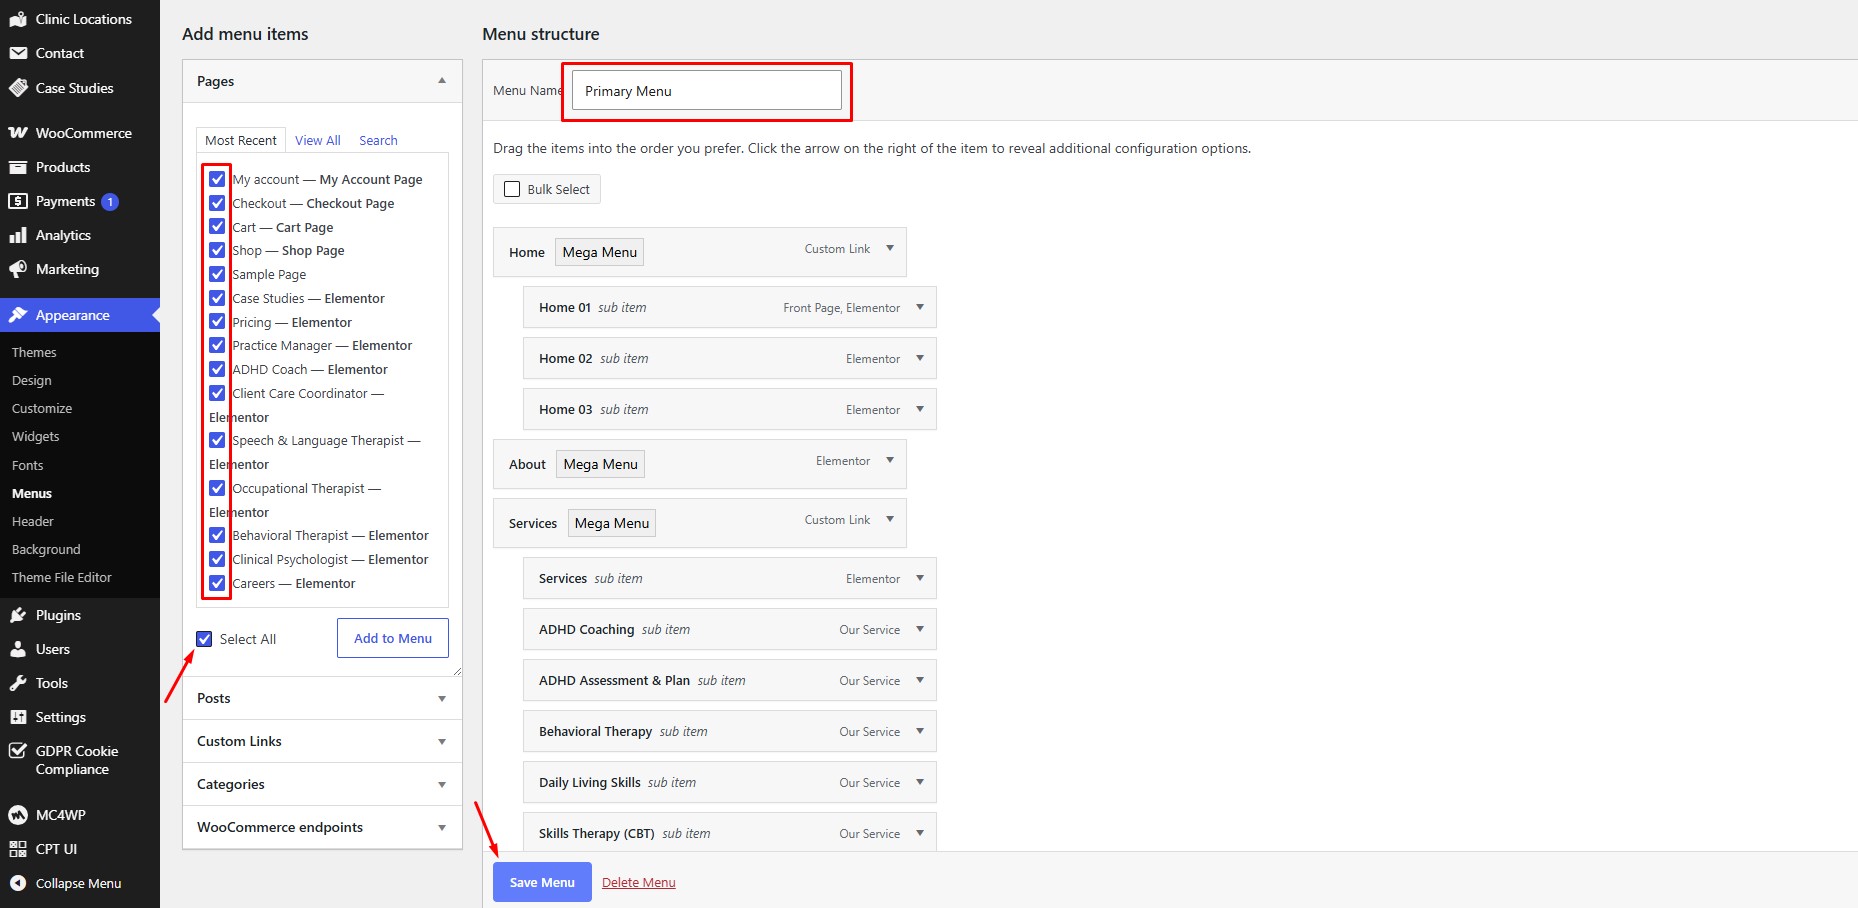Open the Fonts submenu item
1858x908 pixels.
click(x=28, y=465)
